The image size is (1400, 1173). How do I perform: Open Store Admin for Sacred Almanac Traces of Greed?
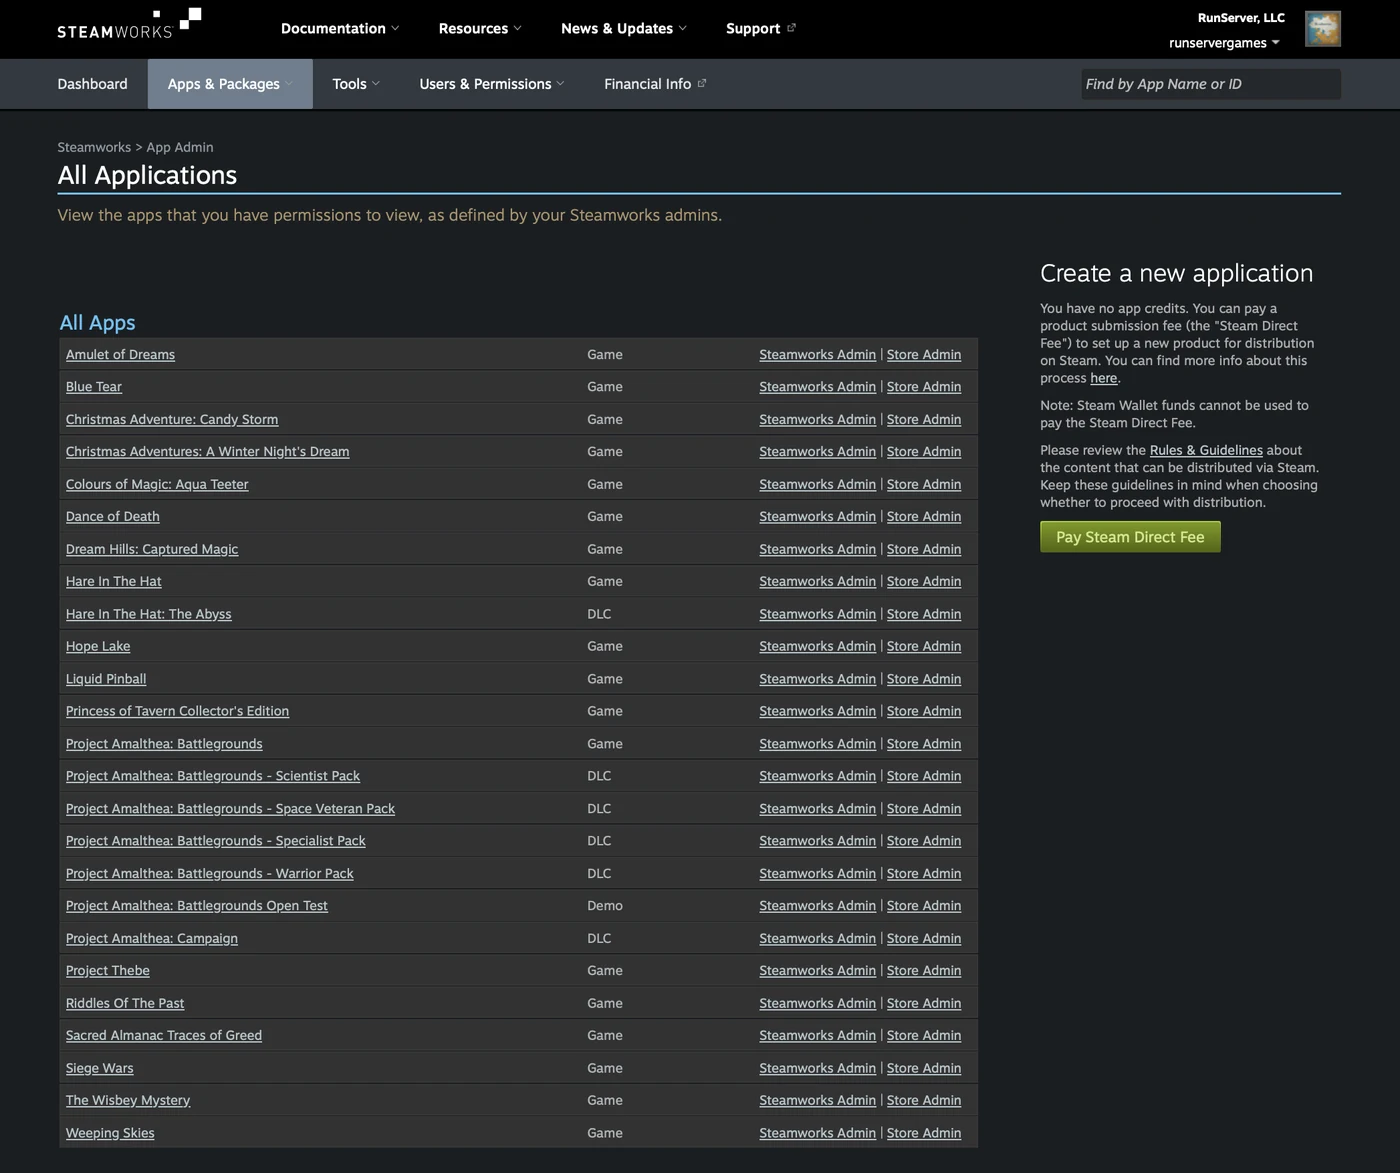(924, 1035)
